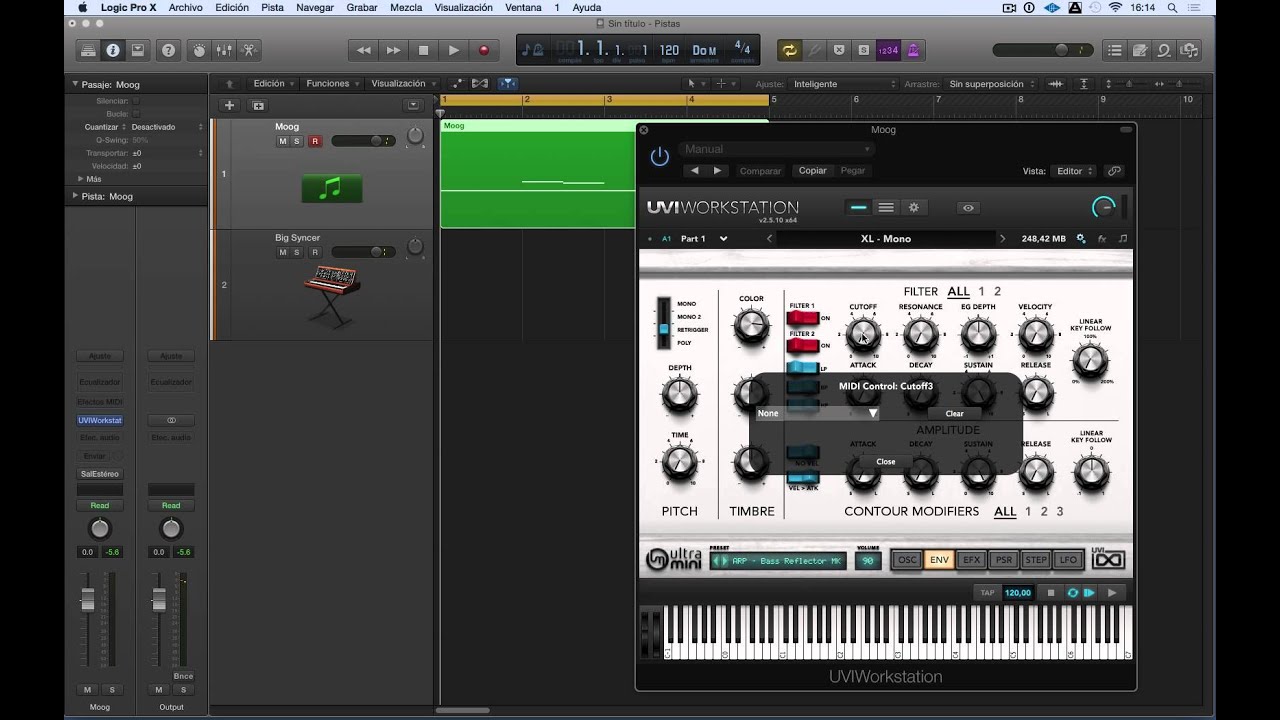This screenshot has width=1280, height=720.
Task: Adjust the Moog track volume slider
Action: [364, 141]
